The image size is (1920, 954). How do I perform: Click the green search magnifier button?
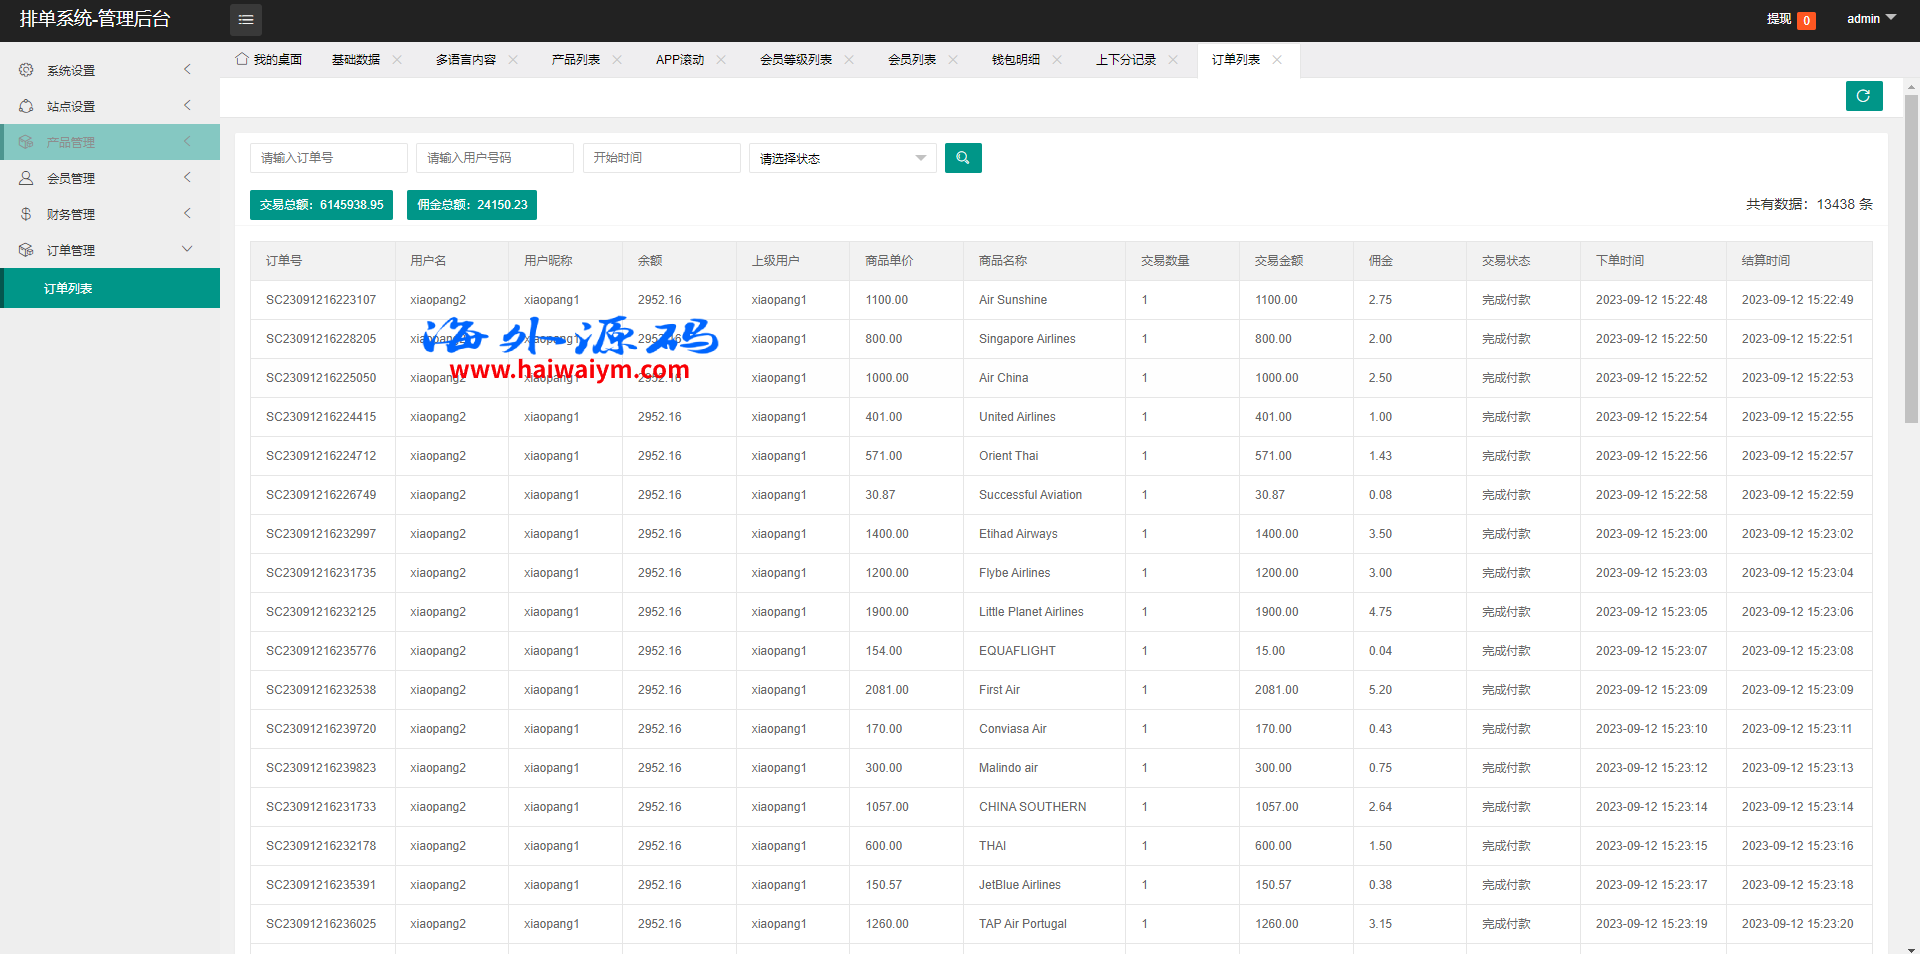tap(962, 158)
